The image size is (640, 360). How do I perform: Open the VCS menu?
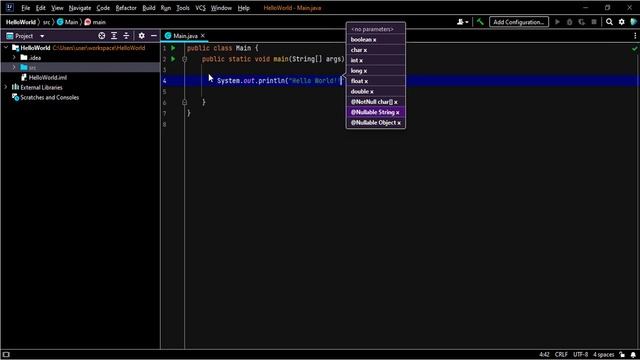(x=200, y=8)
